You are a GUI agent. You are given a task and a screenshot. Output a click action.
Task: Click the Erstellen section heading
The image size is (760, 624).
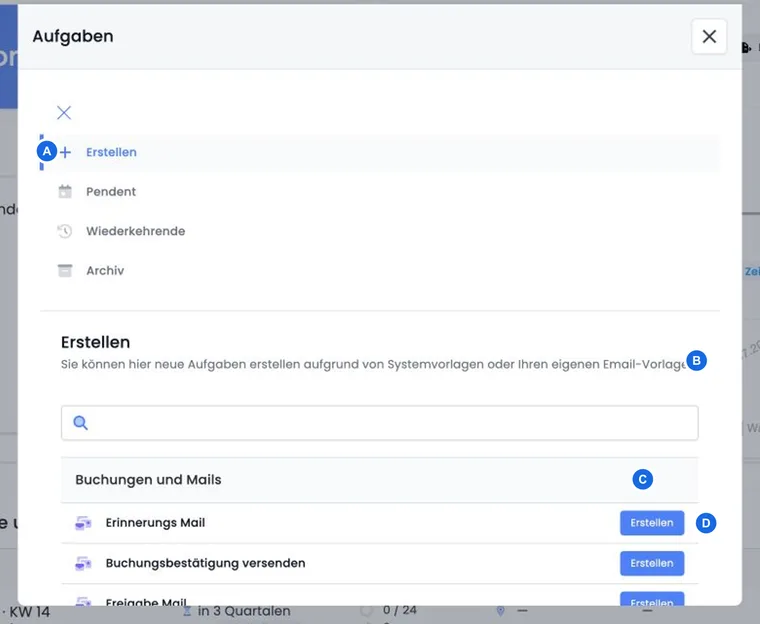[95, 342]
